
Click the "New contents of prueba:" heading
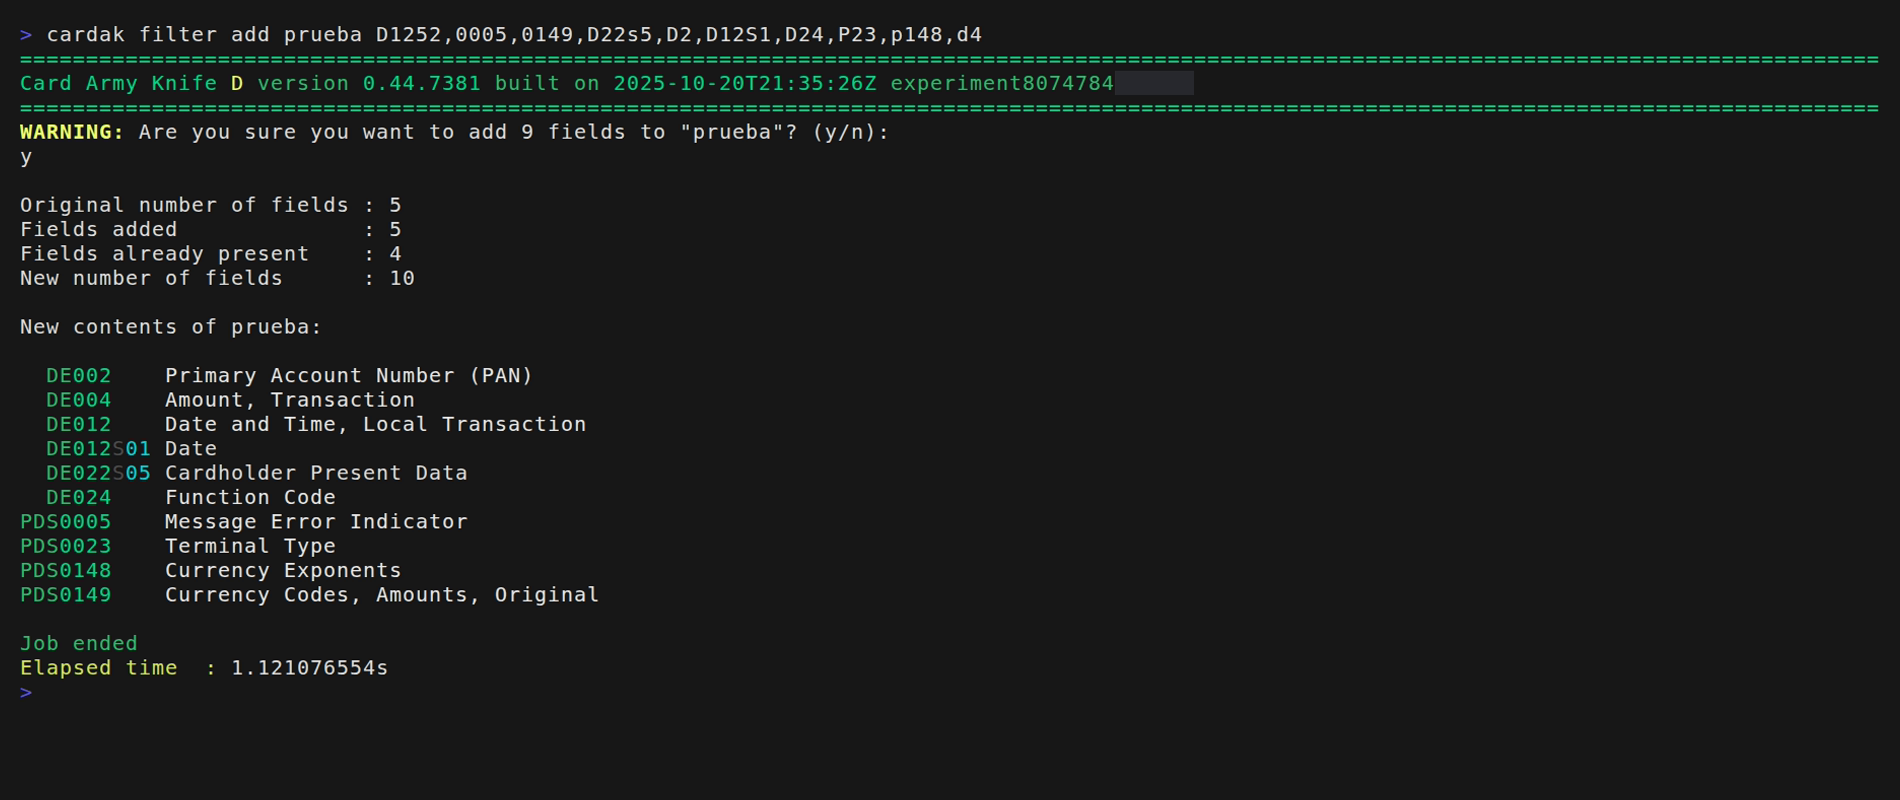pyautogui.click(x=171, y=327)
